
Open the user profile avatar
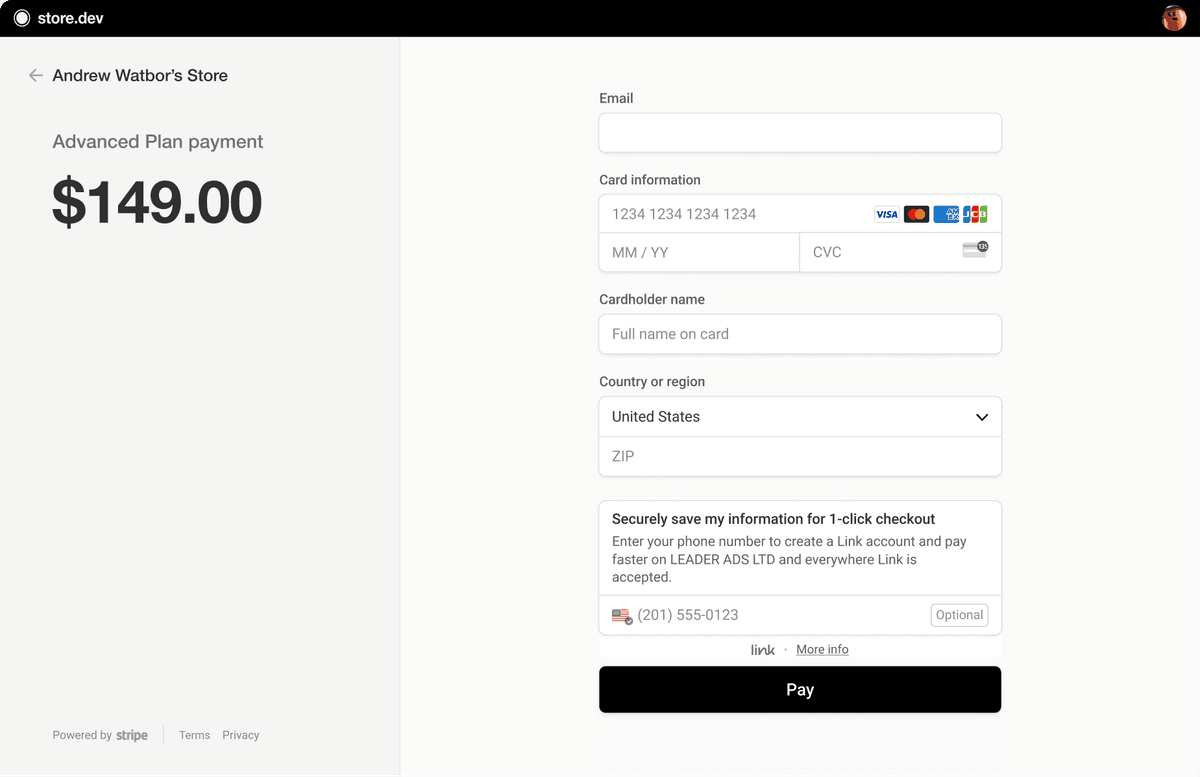coord(1173,18)
